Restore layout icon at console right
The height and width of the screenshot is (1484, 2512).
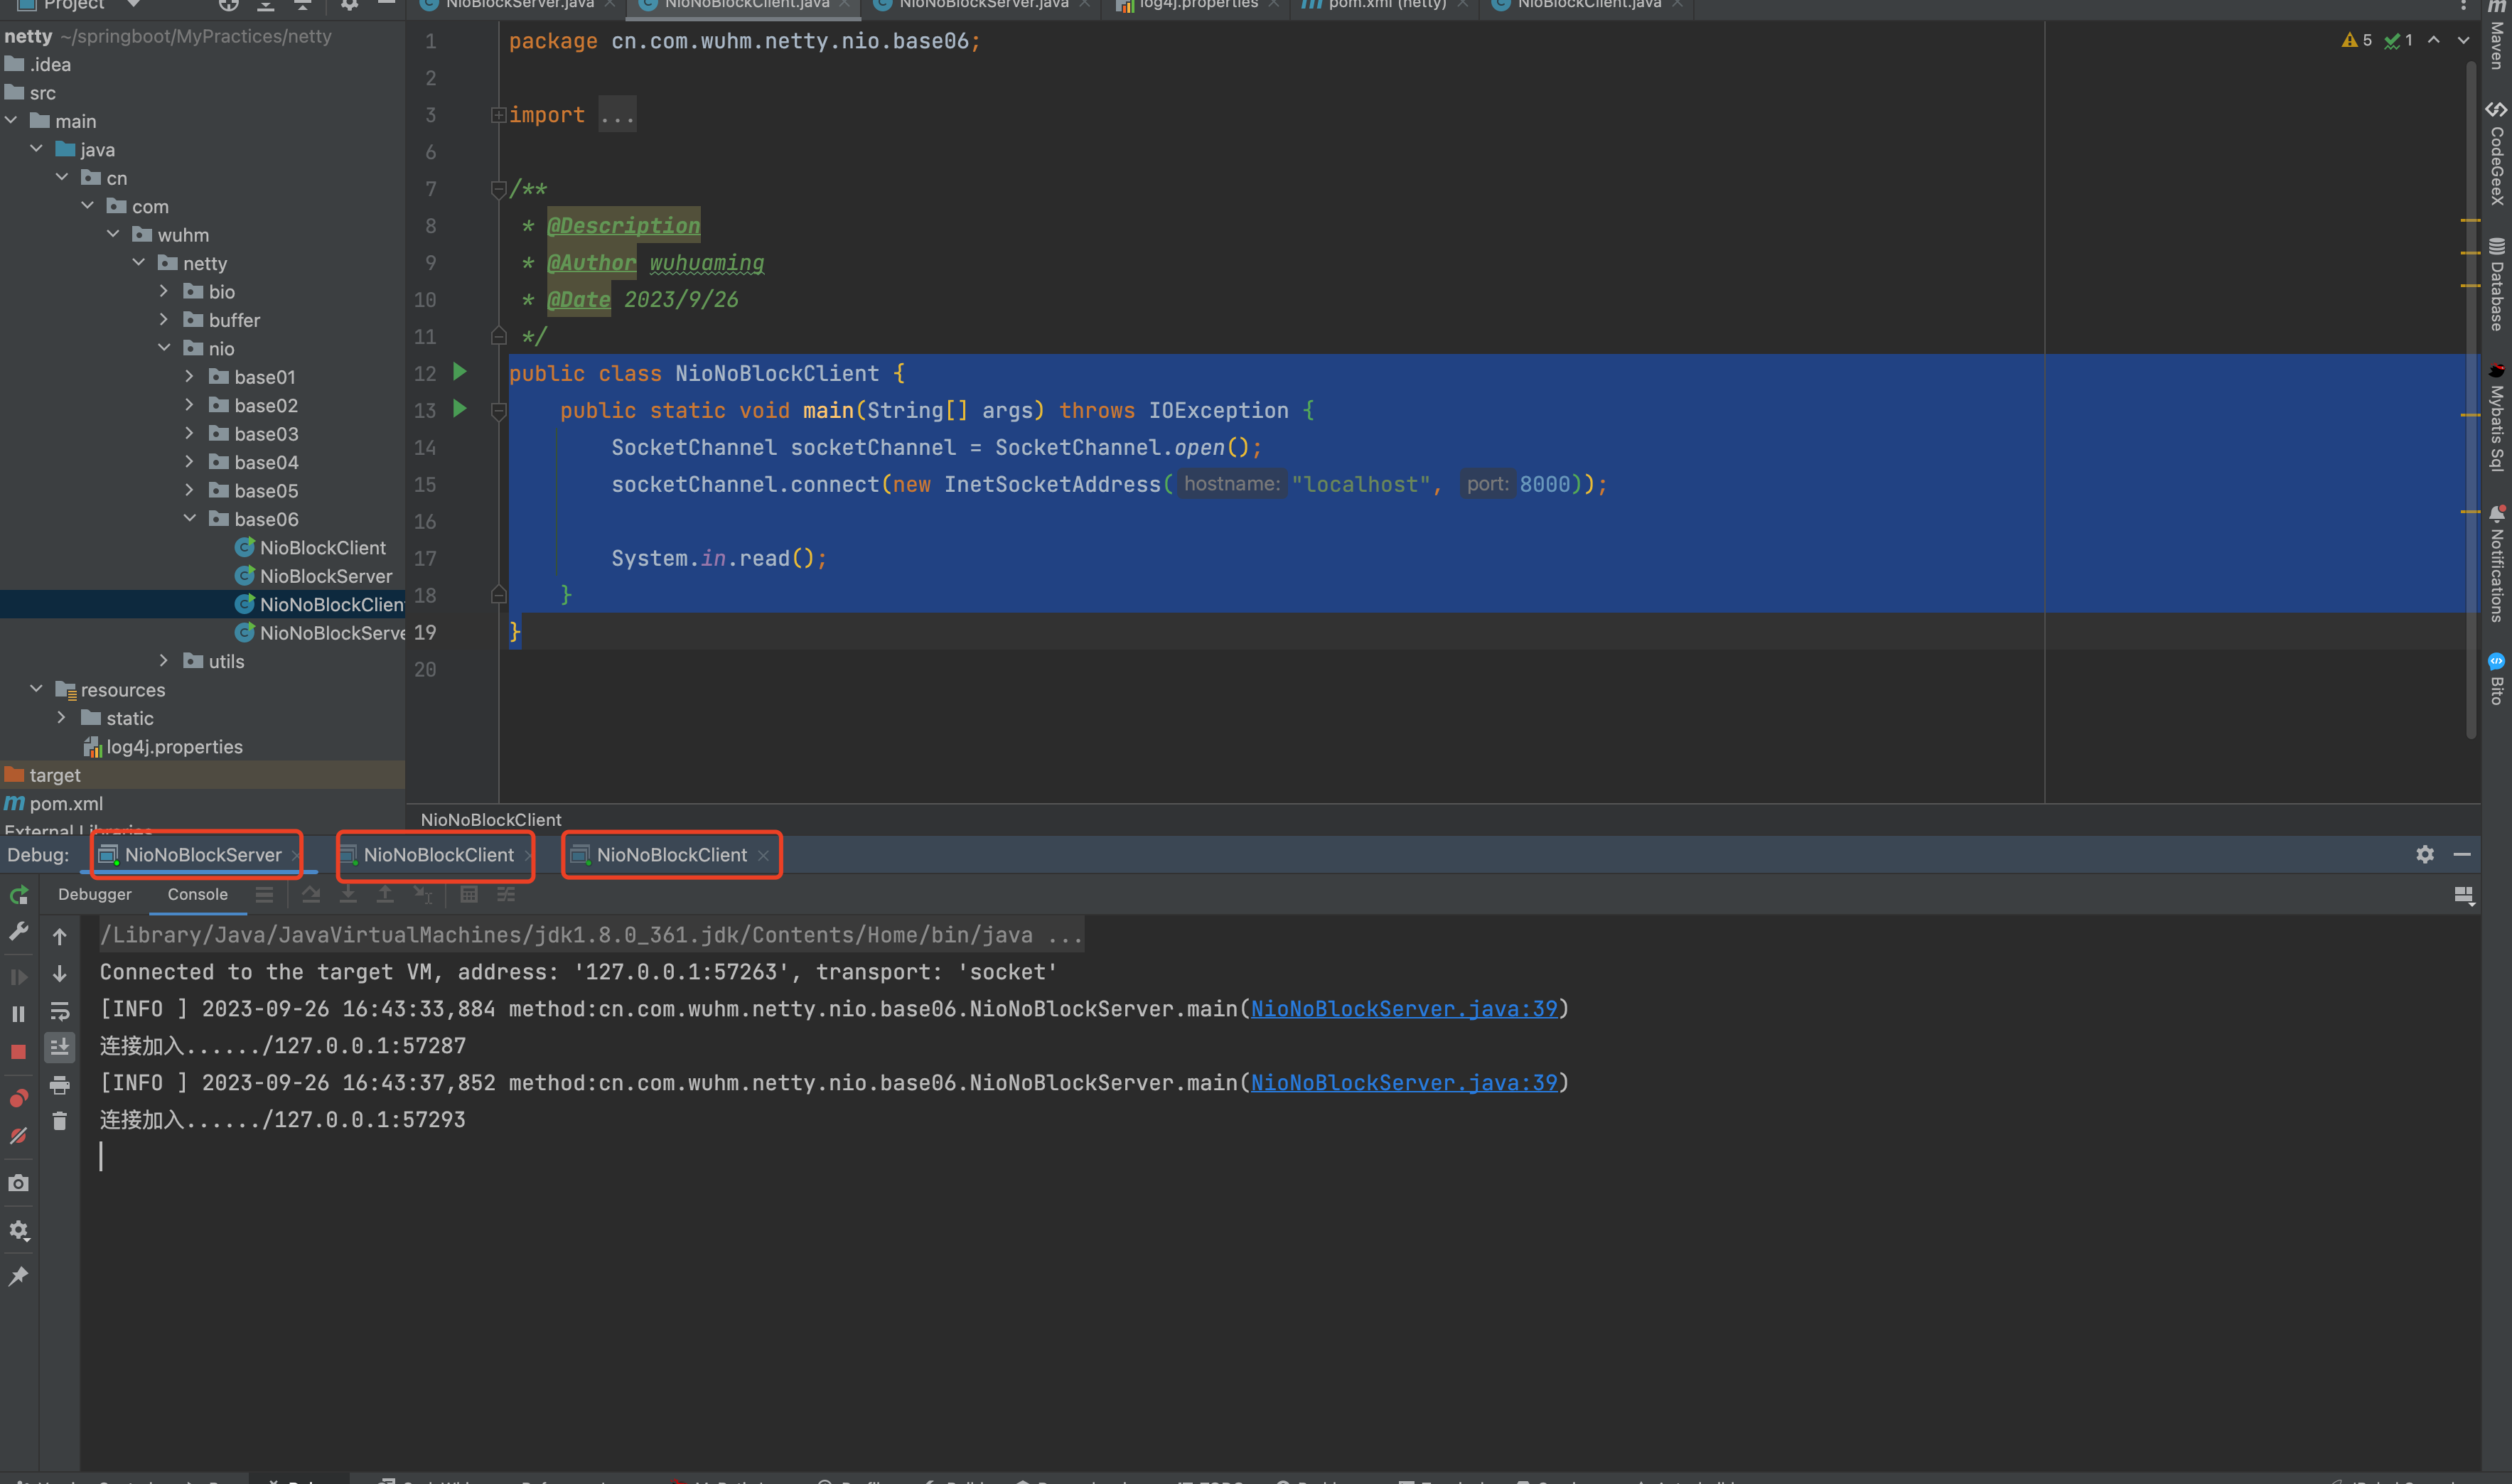click(2464, 896)
